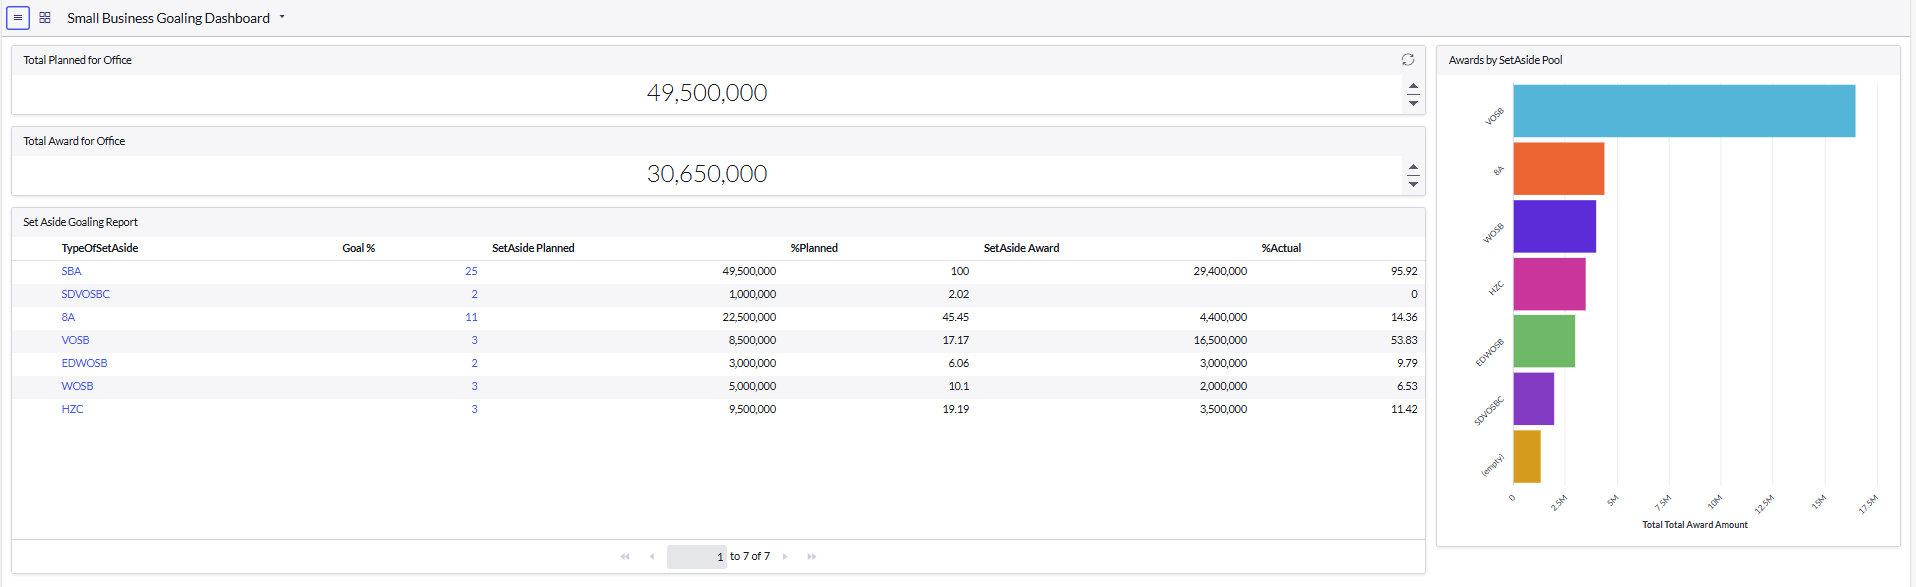Open the SBA set-aside record link
Viewport: 1916px width, 587px height.
[71, 271]
